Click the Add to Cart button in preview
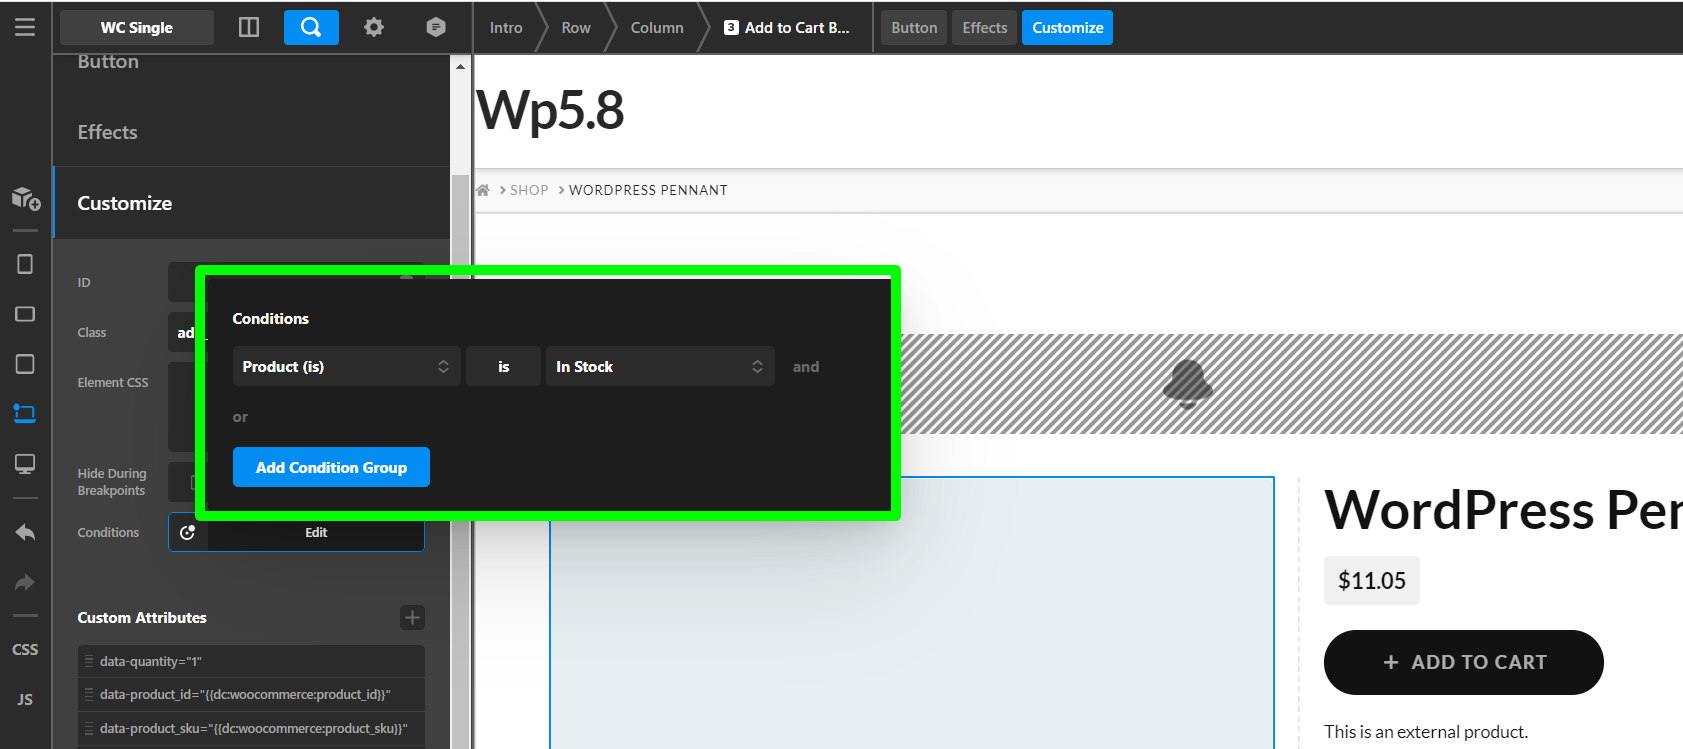1683x749 pixels. pyautogui.click(x=1463, y=662)
